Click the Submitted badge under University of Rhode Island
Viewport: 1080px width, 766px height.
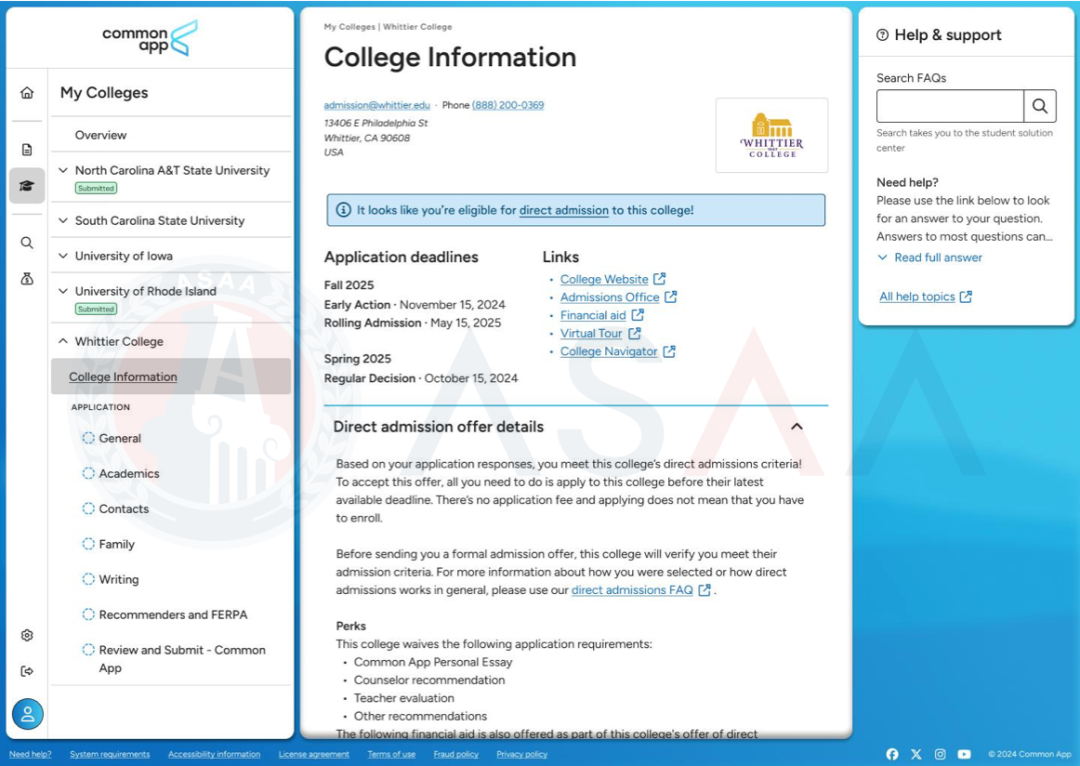pos(96,309)
